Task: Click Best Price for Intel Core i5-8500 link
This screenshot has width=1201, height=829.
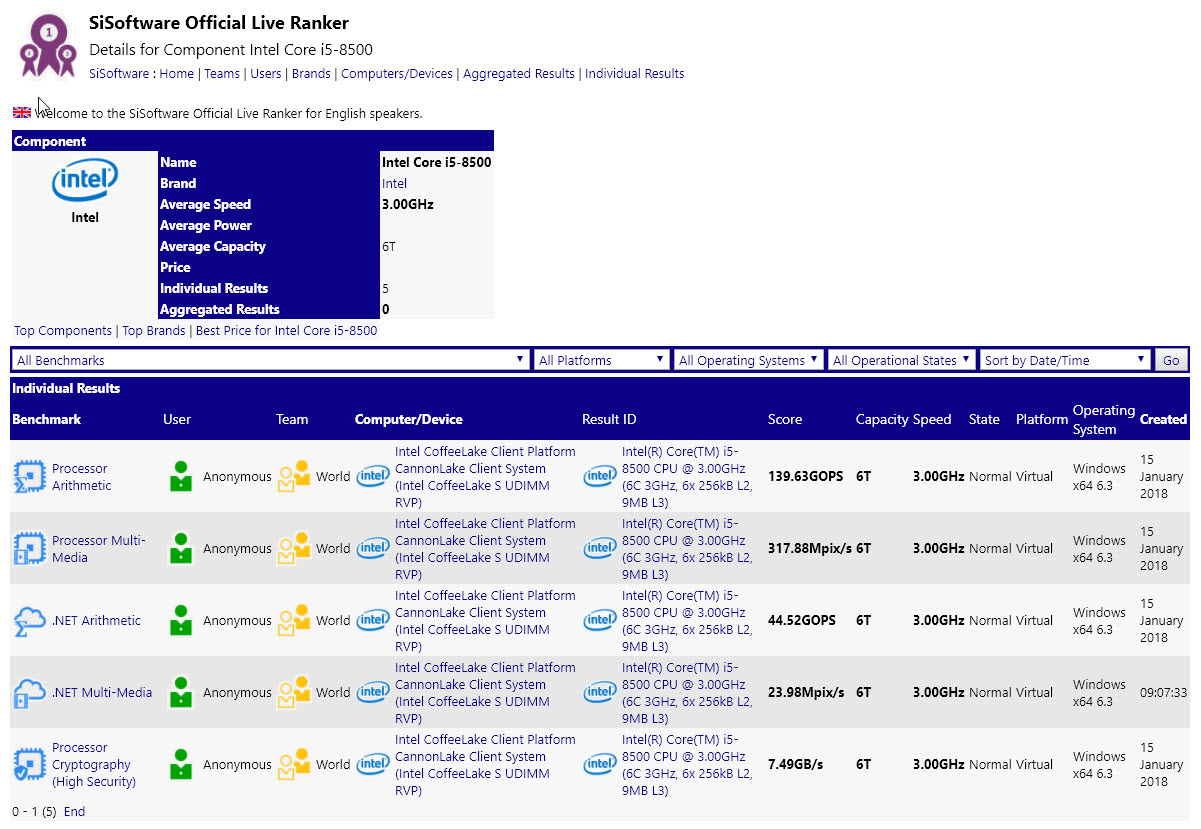Action: click(x=287, y=331)
